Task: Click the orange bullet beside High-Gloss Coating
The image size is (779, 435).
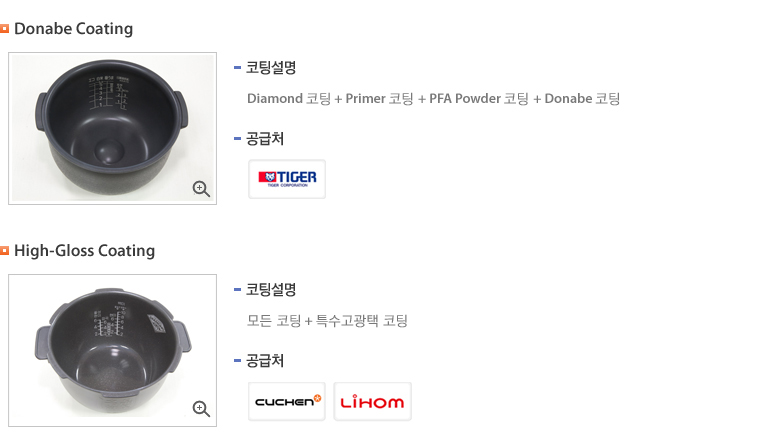Action: point(5,251)
